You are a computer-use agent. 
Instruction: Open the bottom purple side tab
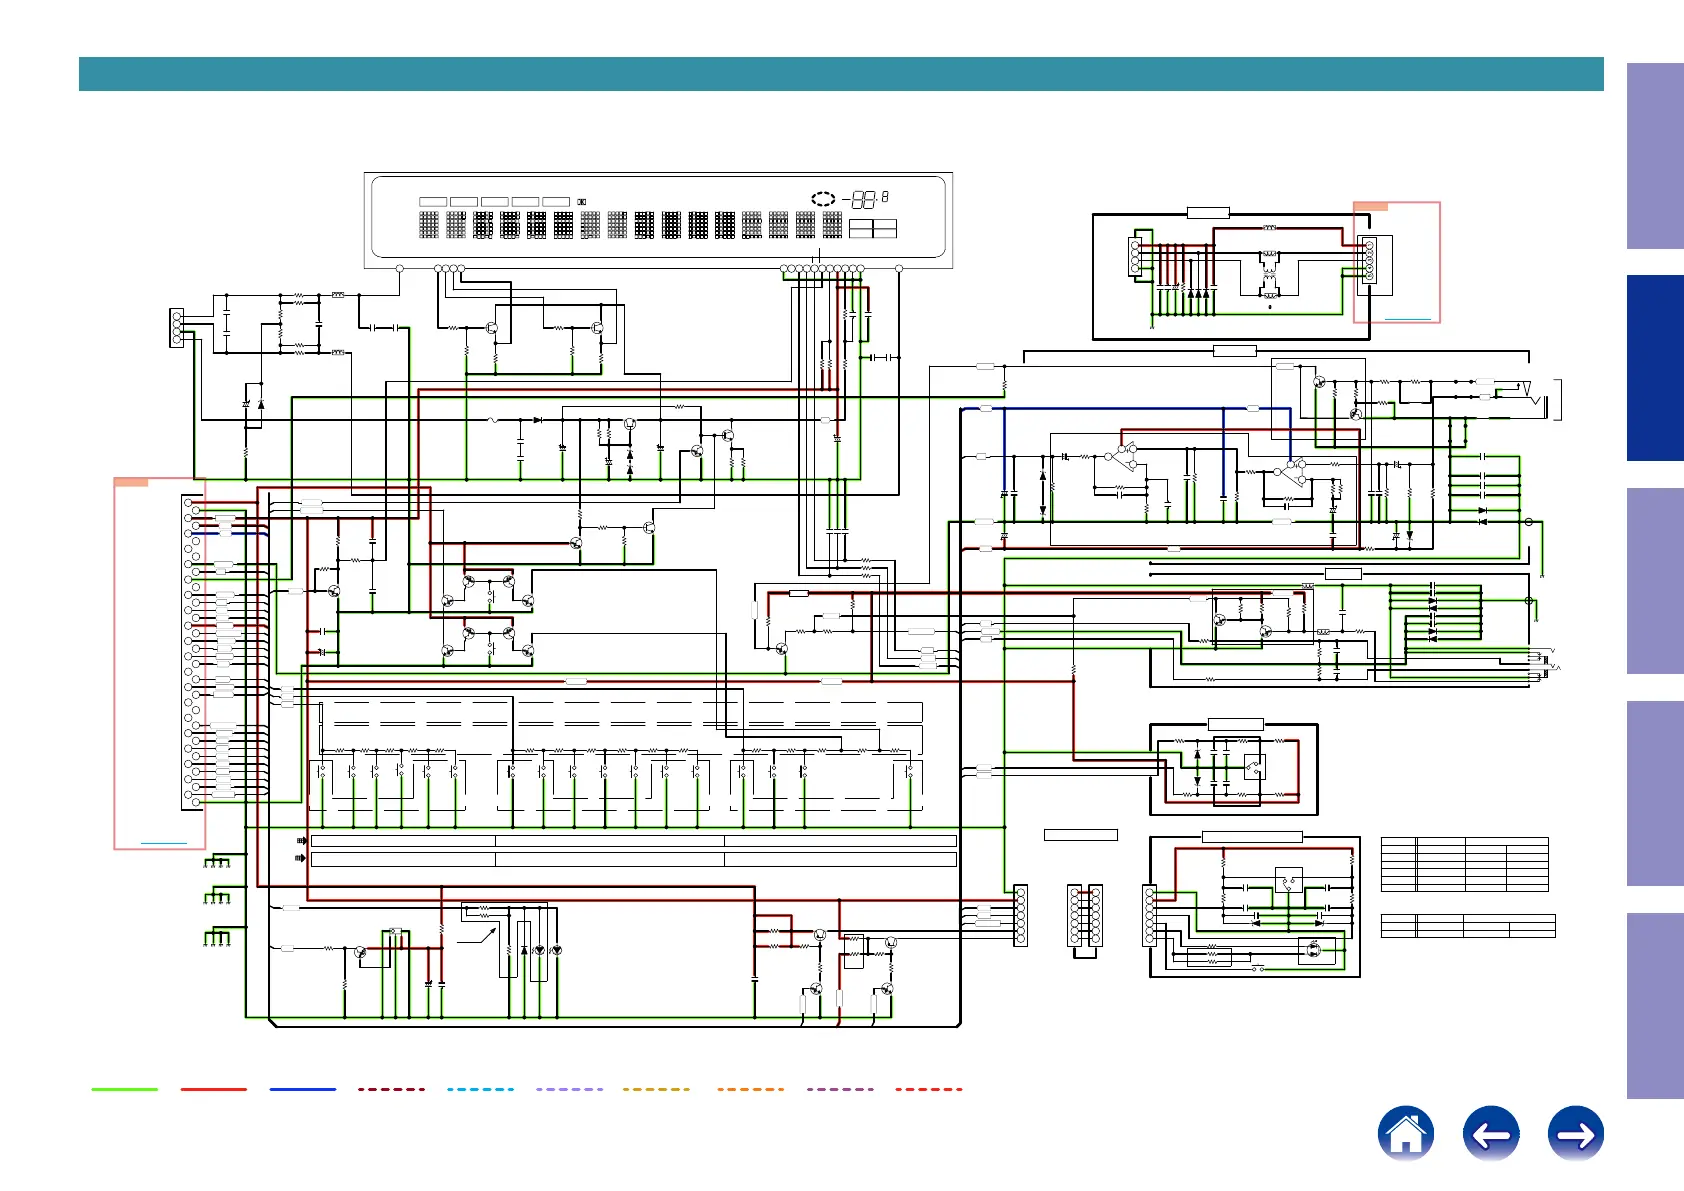(1655, 1006)
